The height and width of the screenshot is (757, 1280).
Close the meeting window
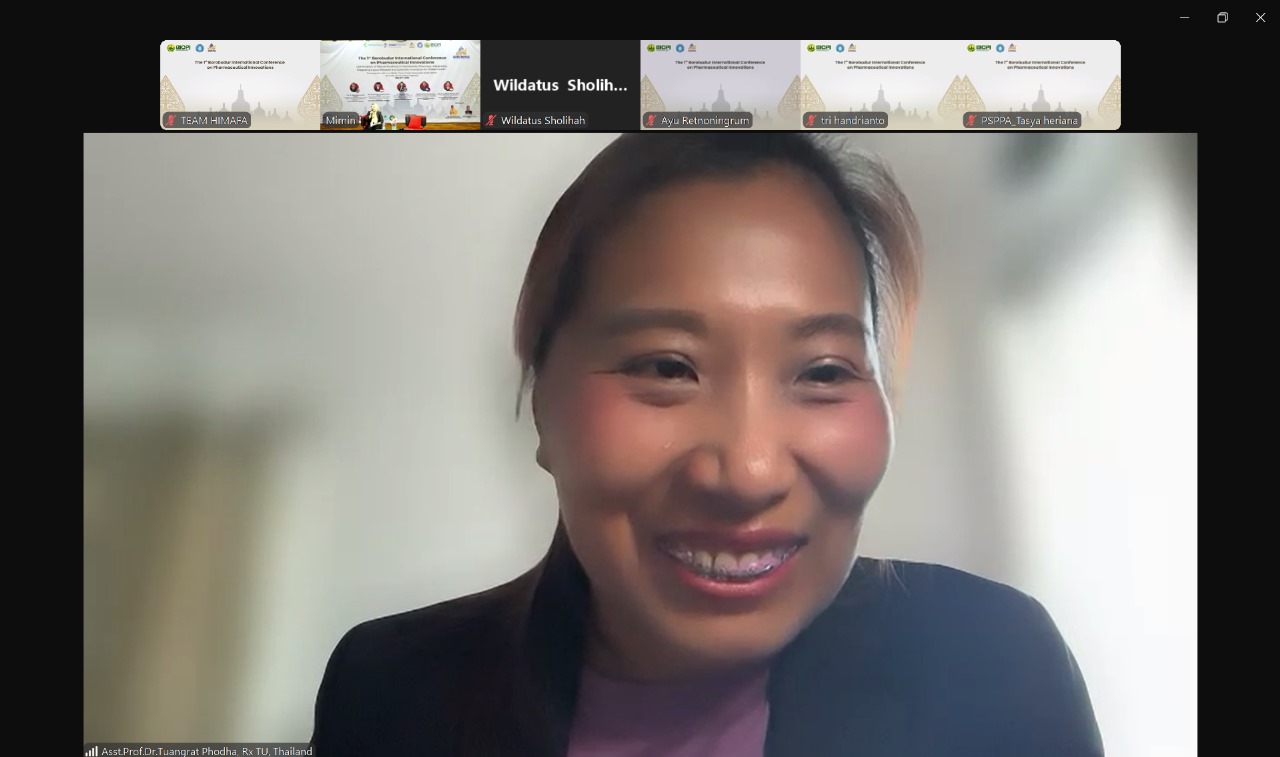click(x=1260, y=17)
